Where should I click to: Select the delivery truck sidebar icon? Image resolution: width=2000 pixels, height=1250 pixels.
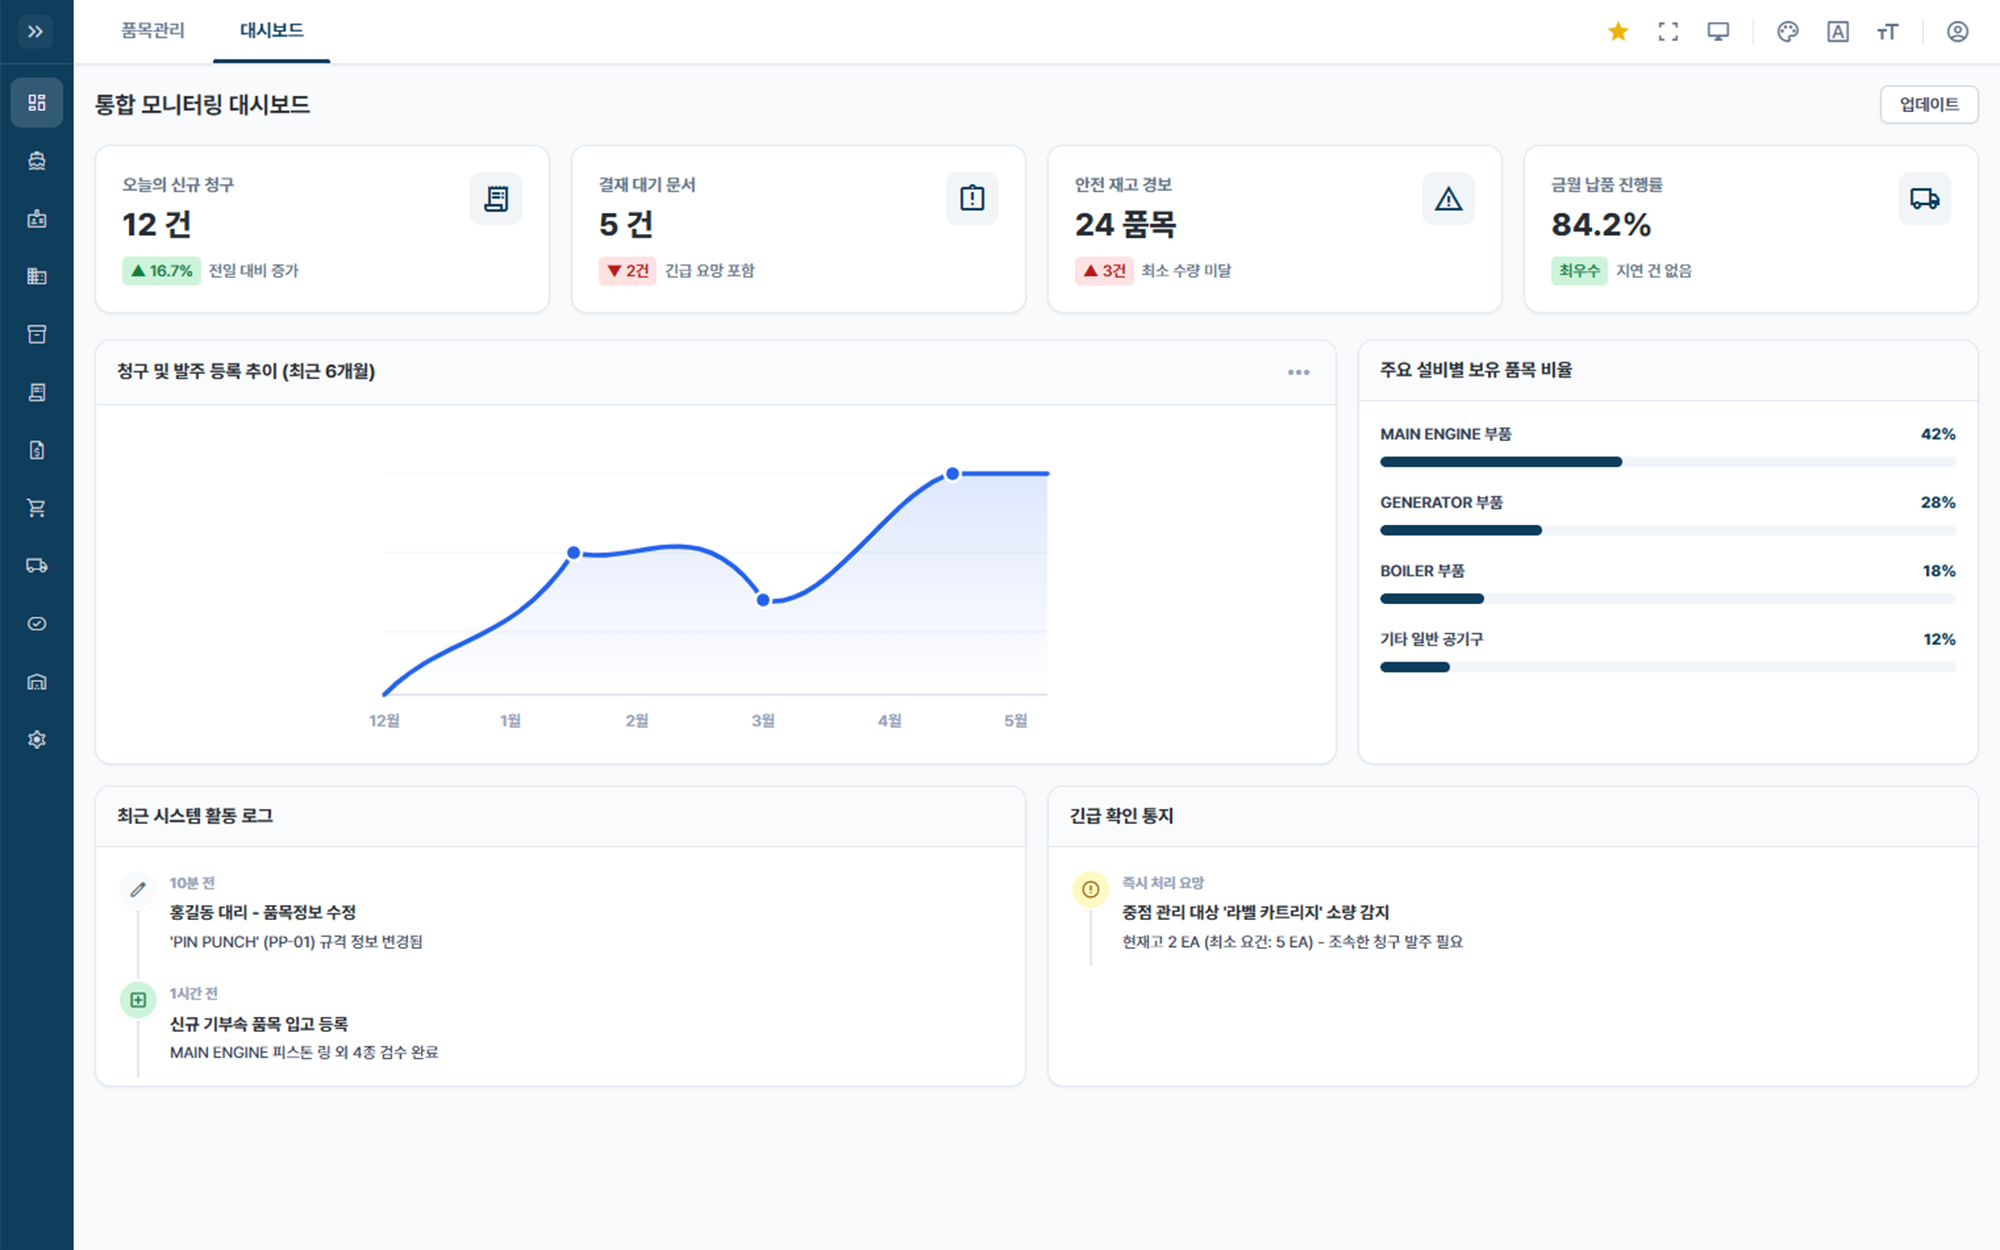click(x=37, y=566)
